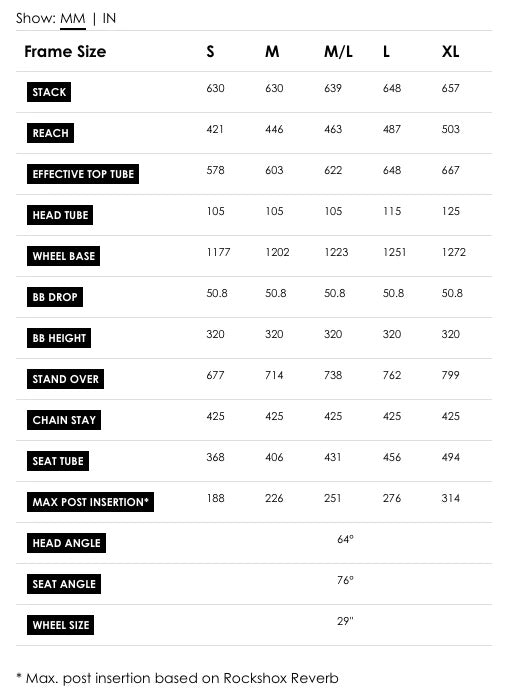Select the STAND OVER label
This screenshot has height=697, width=510.
65,379
